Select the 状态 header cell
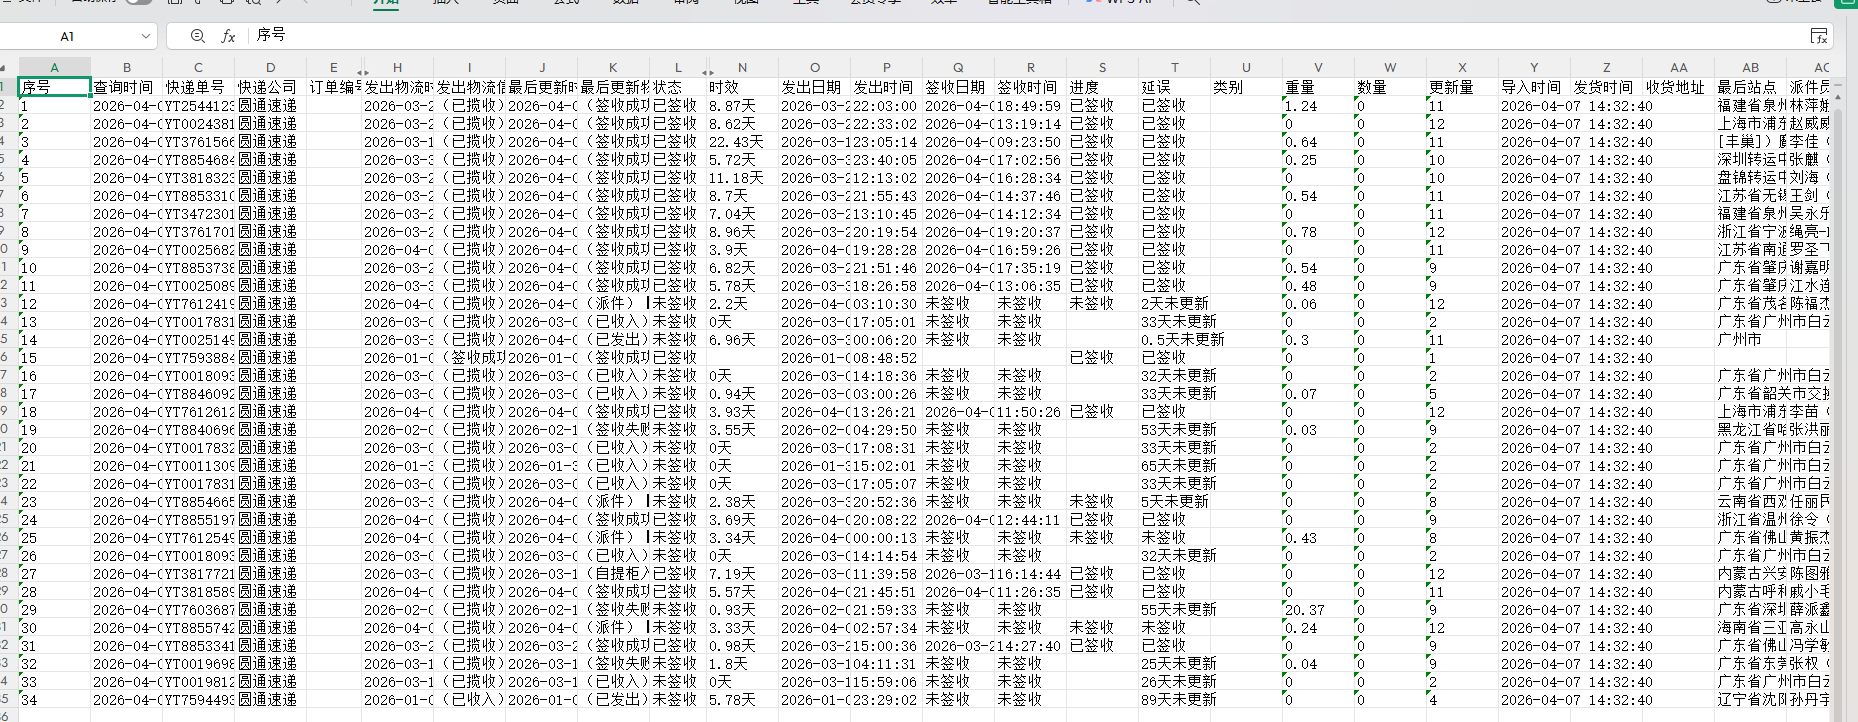The image size is (1858, 722). tap(674, 87)
